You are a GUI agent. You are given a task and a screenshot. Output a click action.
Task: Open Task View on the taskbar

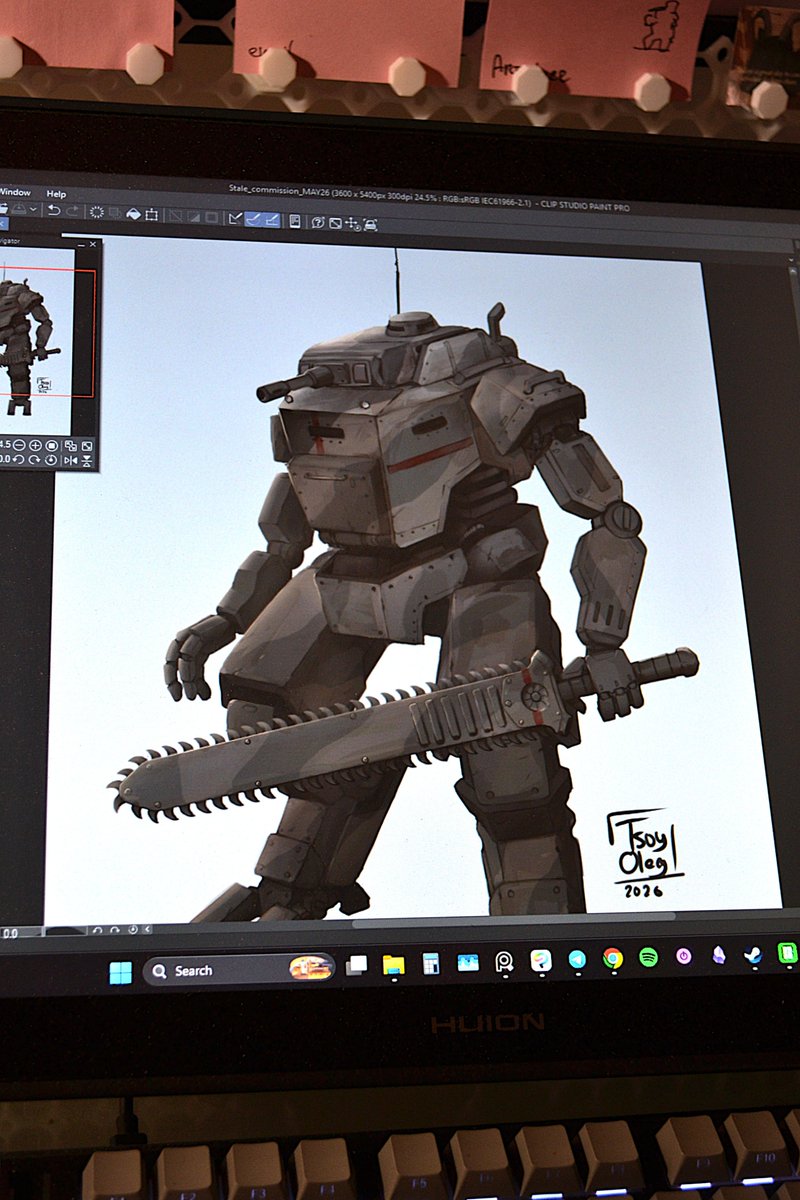(x=356, y=964)
